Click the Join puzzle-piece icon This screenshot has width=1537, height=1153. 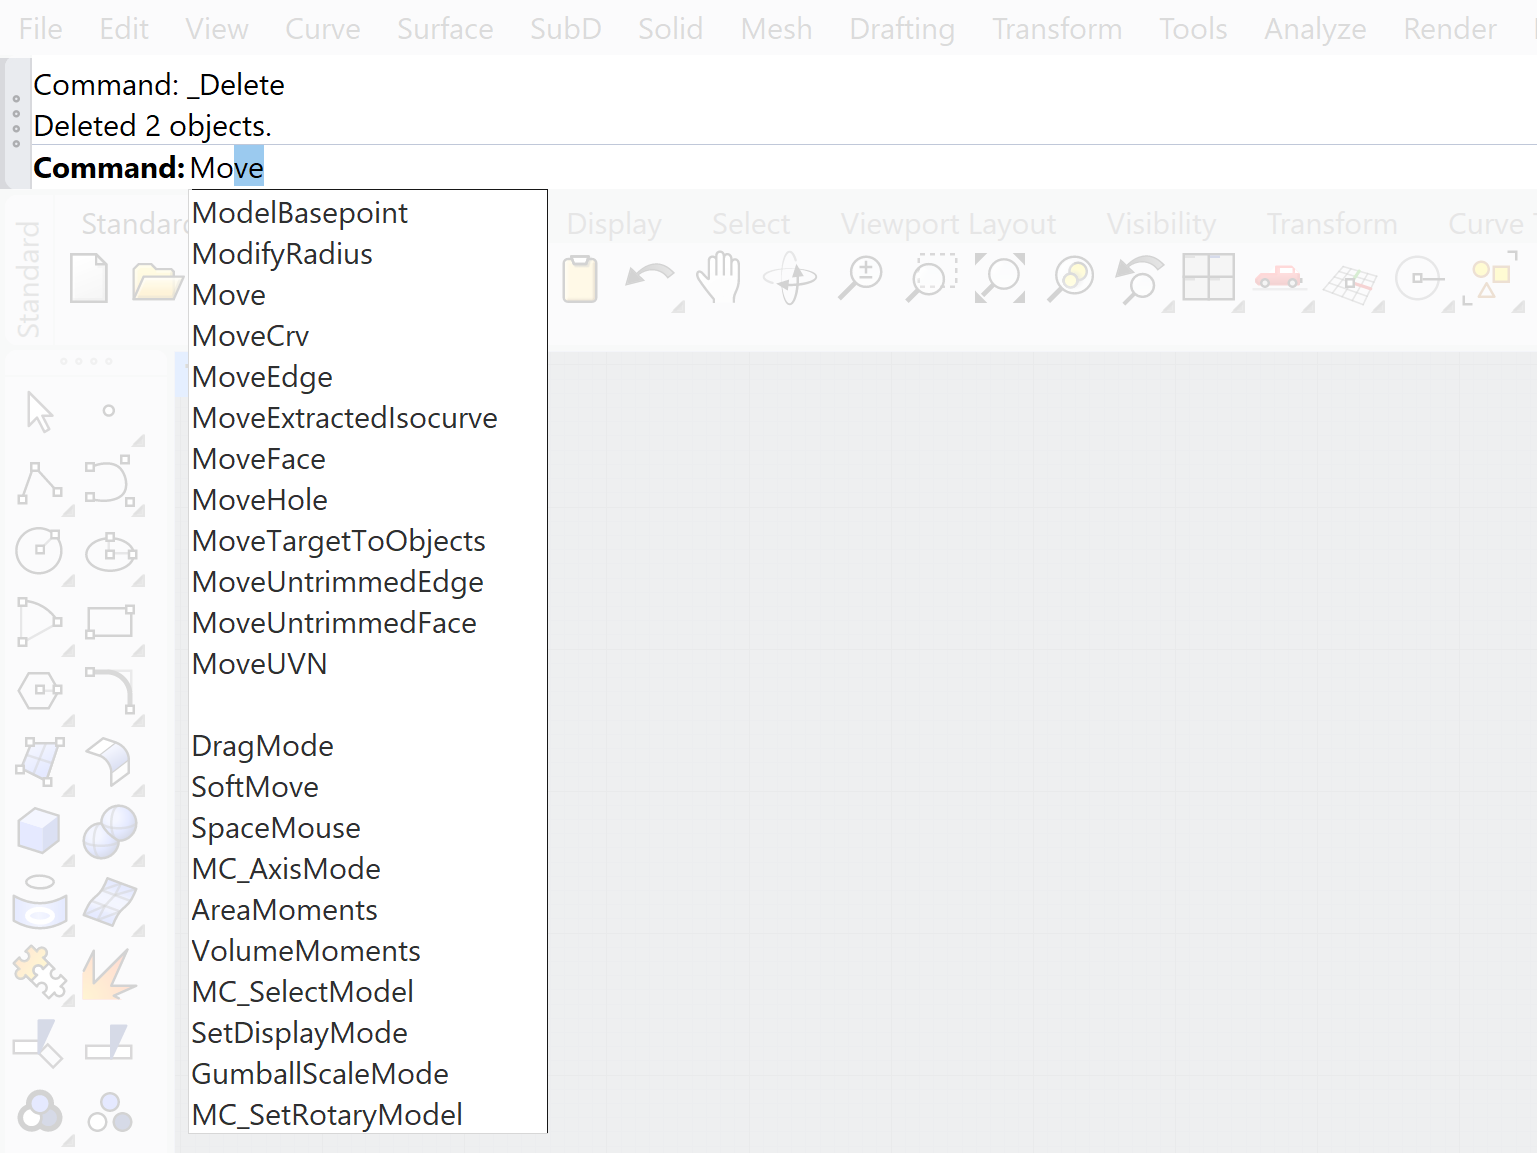click(x=39, y=972)
